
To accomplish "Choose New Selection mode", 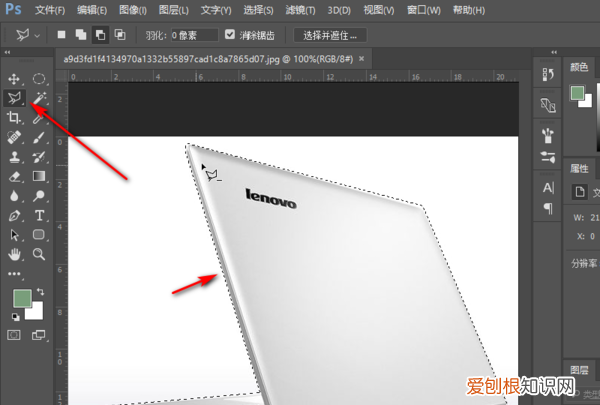I will click(x=61, y=35).
